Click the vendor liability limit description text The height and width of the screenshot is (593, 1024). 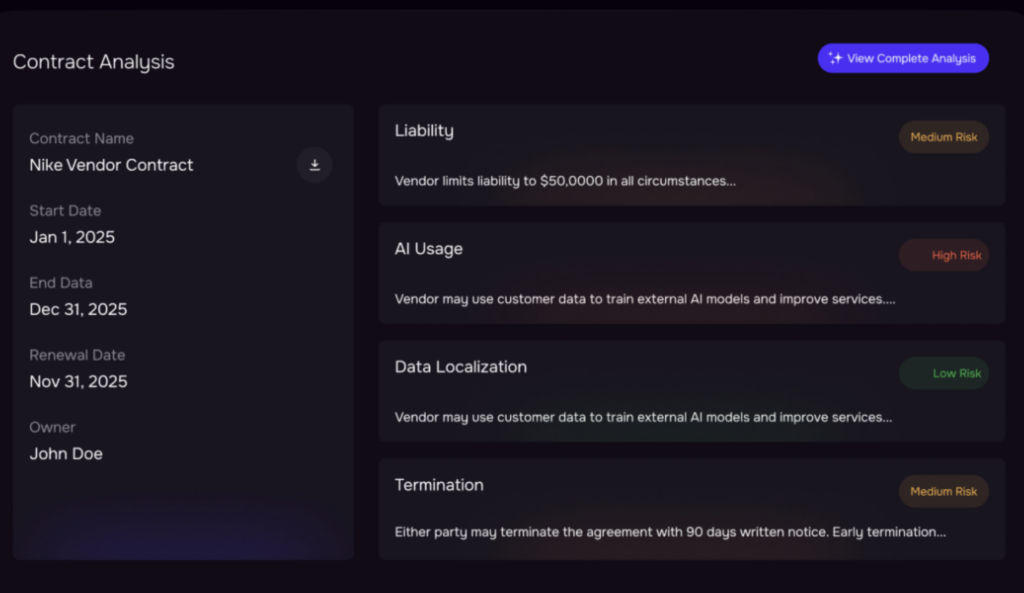coord(565,182)
